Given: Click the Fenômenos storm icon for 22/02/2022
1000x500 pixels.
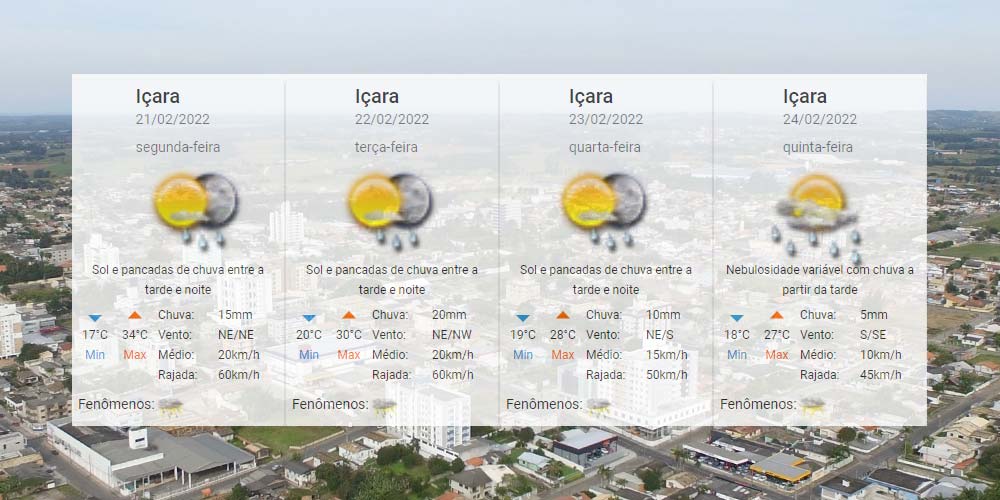Looking at the screenshot, I should pos(385,405).
